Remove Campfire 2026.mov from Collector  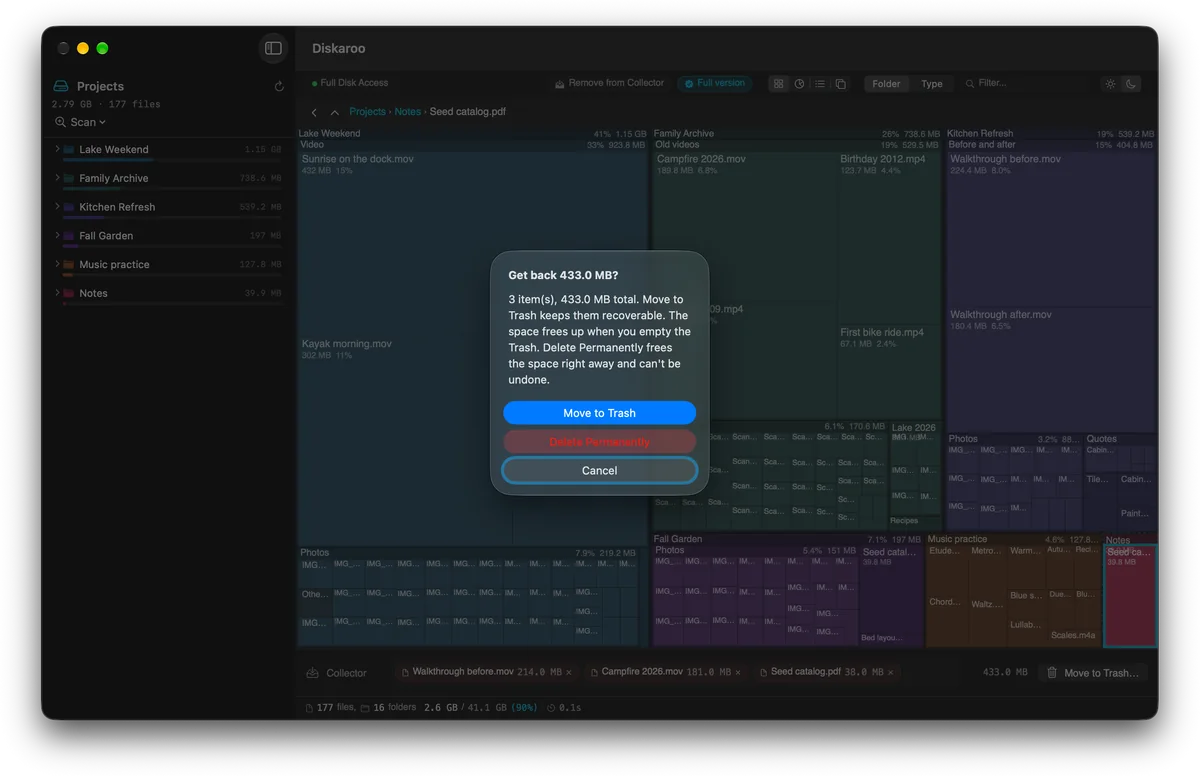point(738,673)
